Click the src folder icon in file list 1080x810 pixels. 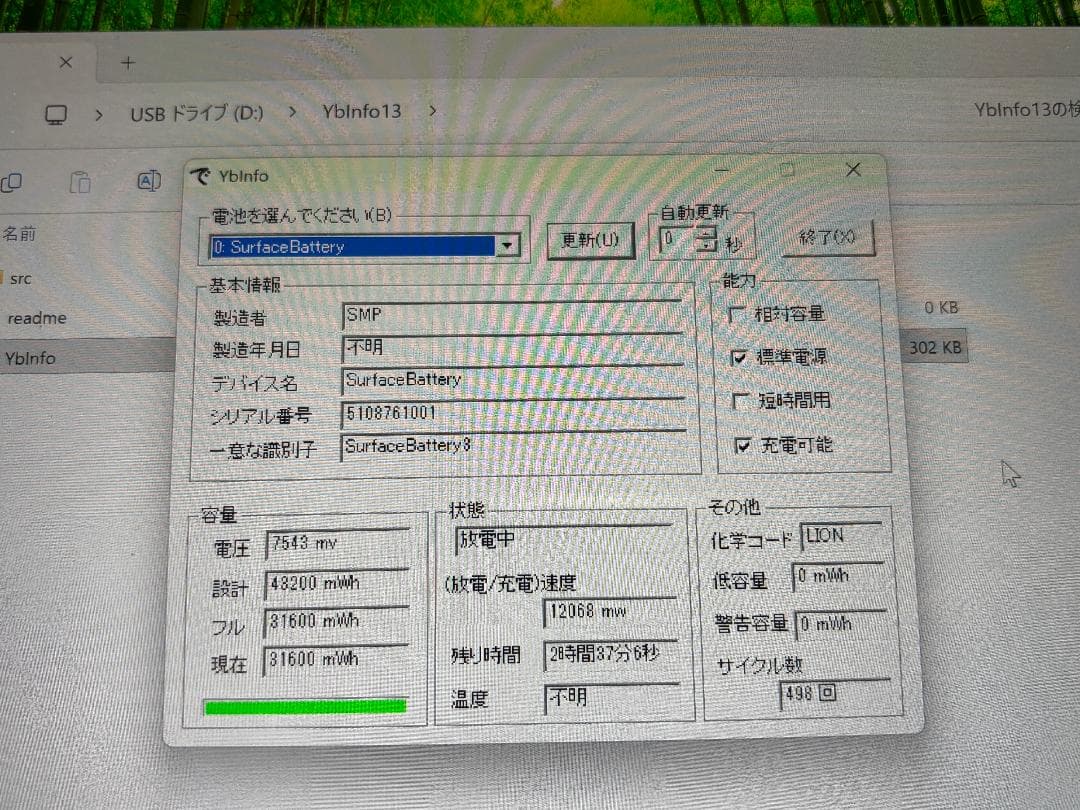tap(0, 278)
